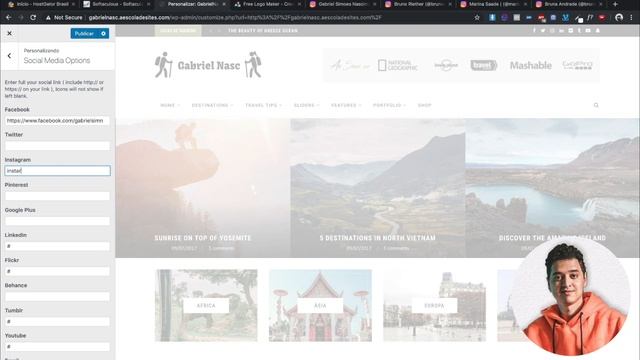Click the red Pocket extension icon
The height and width of the screenshot is (360, 640).
click(x=602, y=18)
